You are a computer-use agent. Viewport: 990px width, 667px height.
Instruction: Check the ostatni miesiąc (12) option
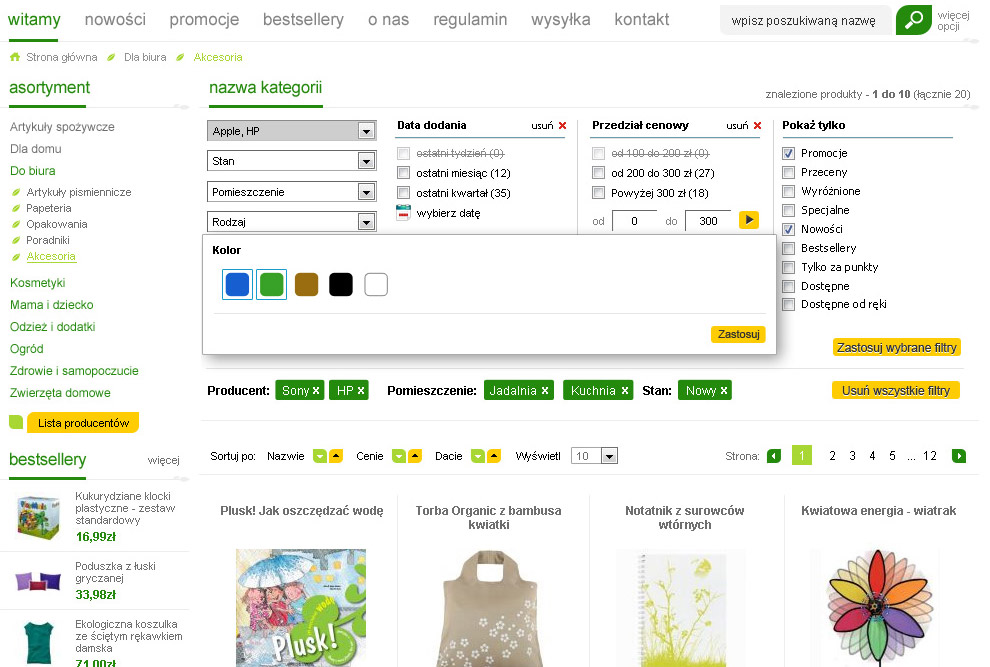point(404,174)
